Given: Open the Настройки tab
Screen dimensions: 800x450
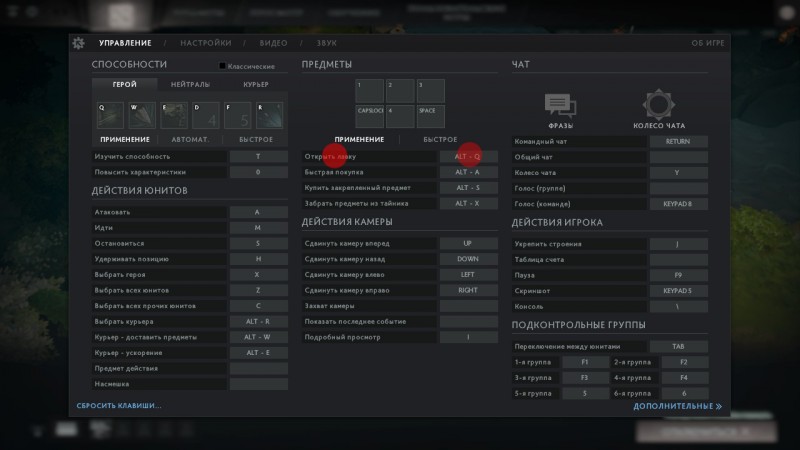Looking at the screenshot, I should click(206, 43).
